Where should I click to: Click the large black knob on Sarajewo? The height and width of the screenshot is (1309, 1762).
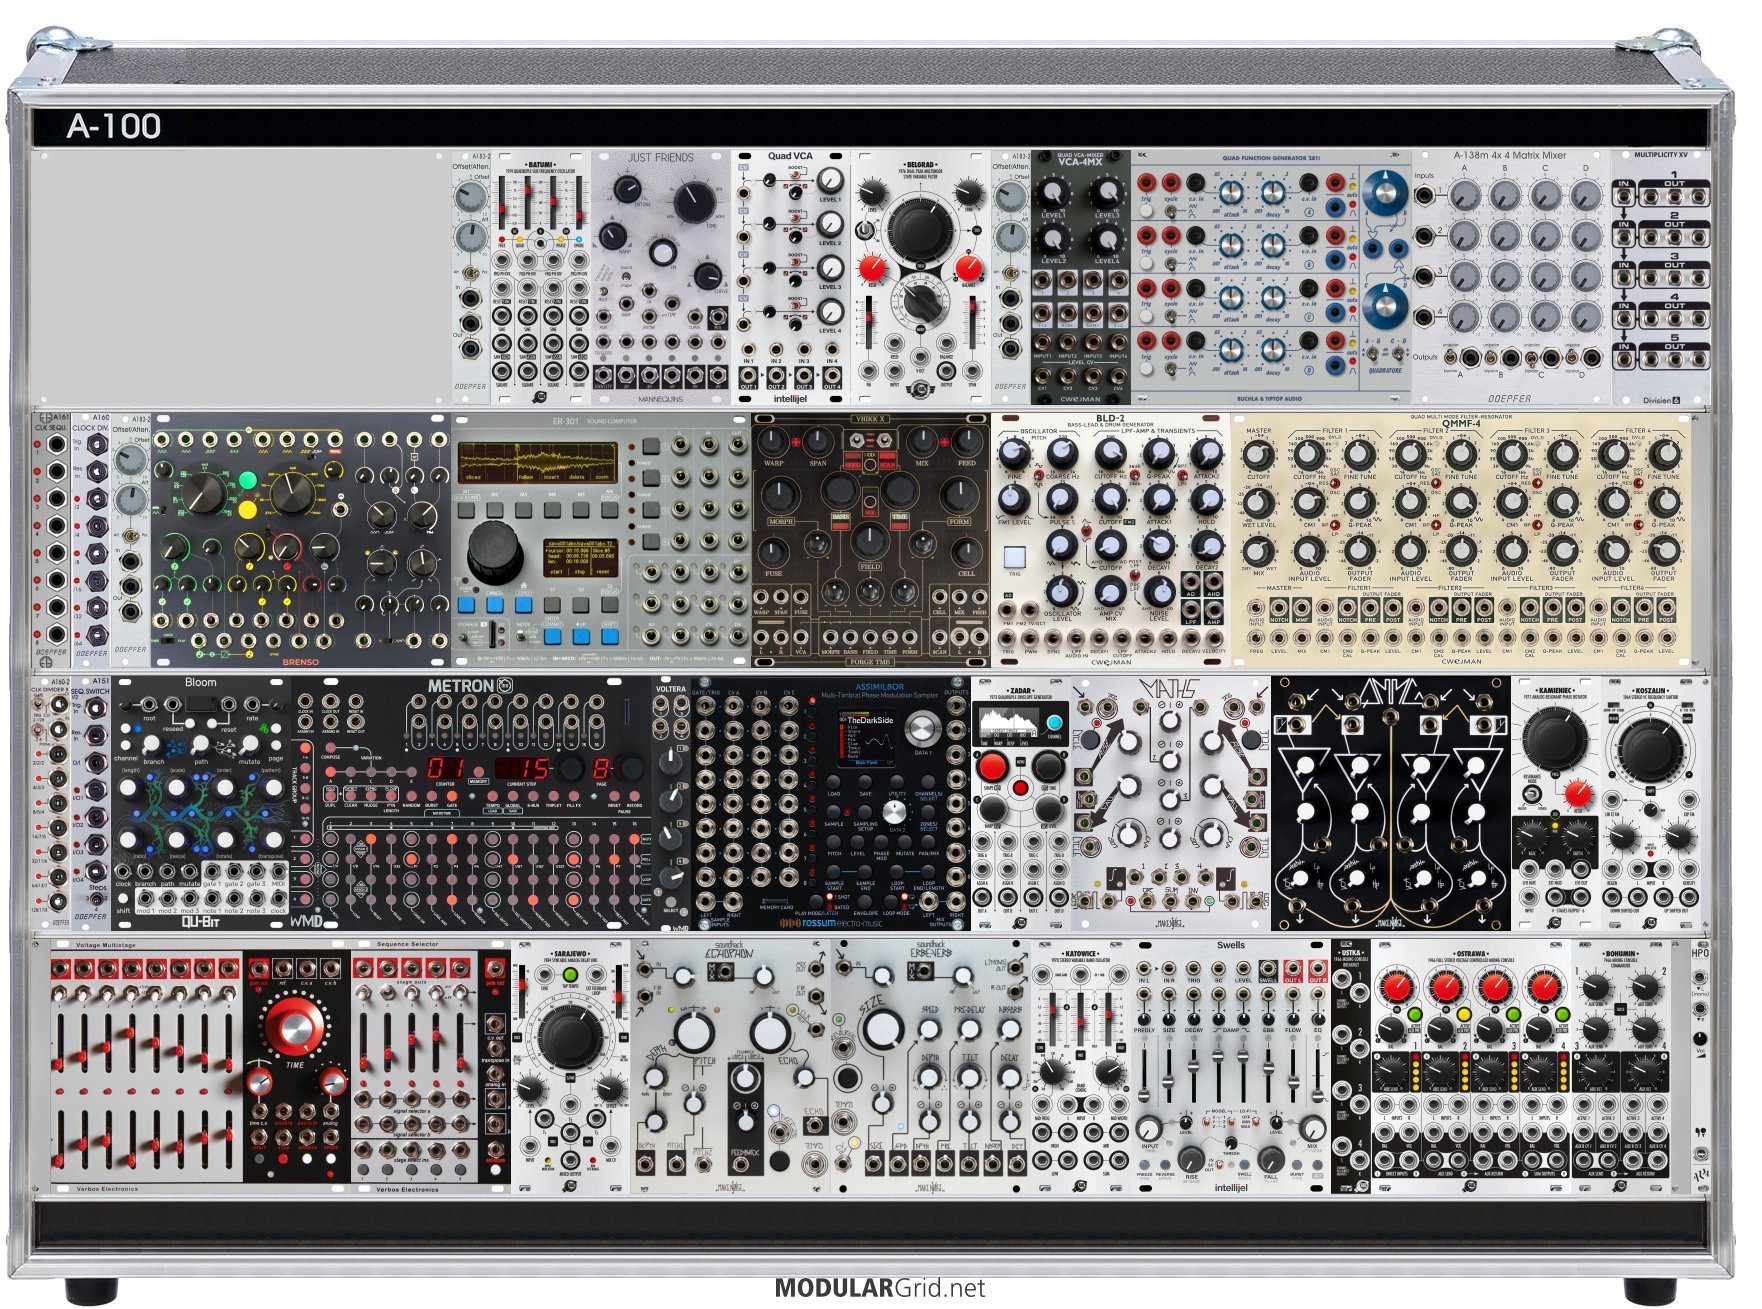tap(569, 1037)
